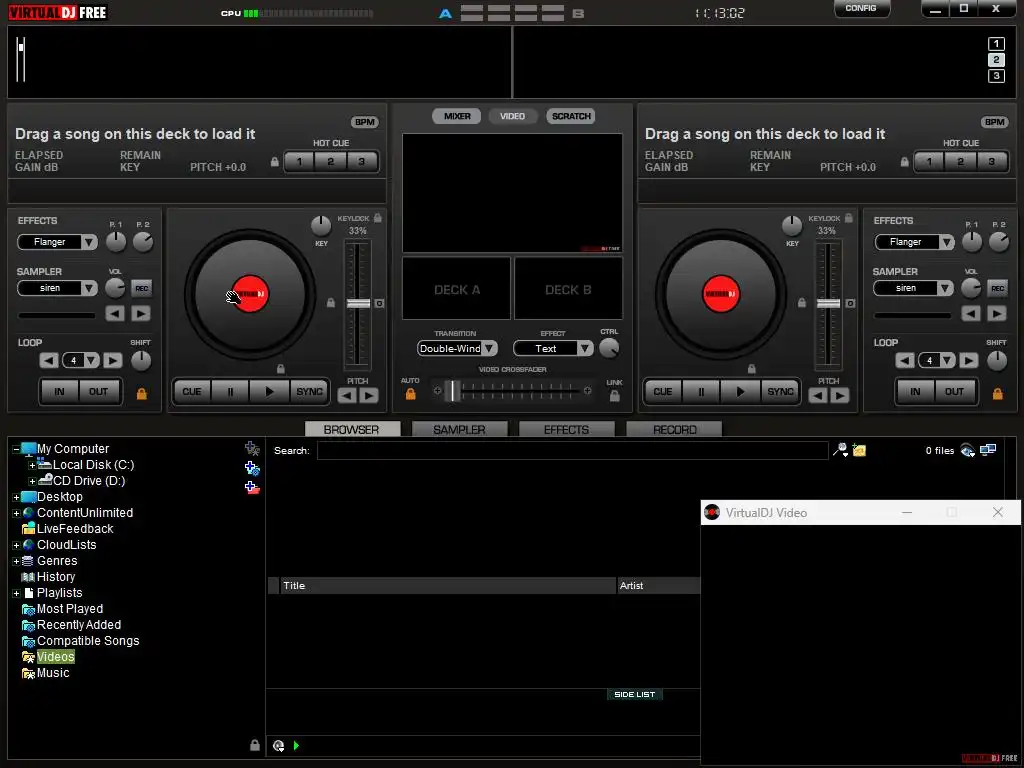The image size is (1024, 768).
Task: Click right deck CUE button
Action: (x=662, y=392)
